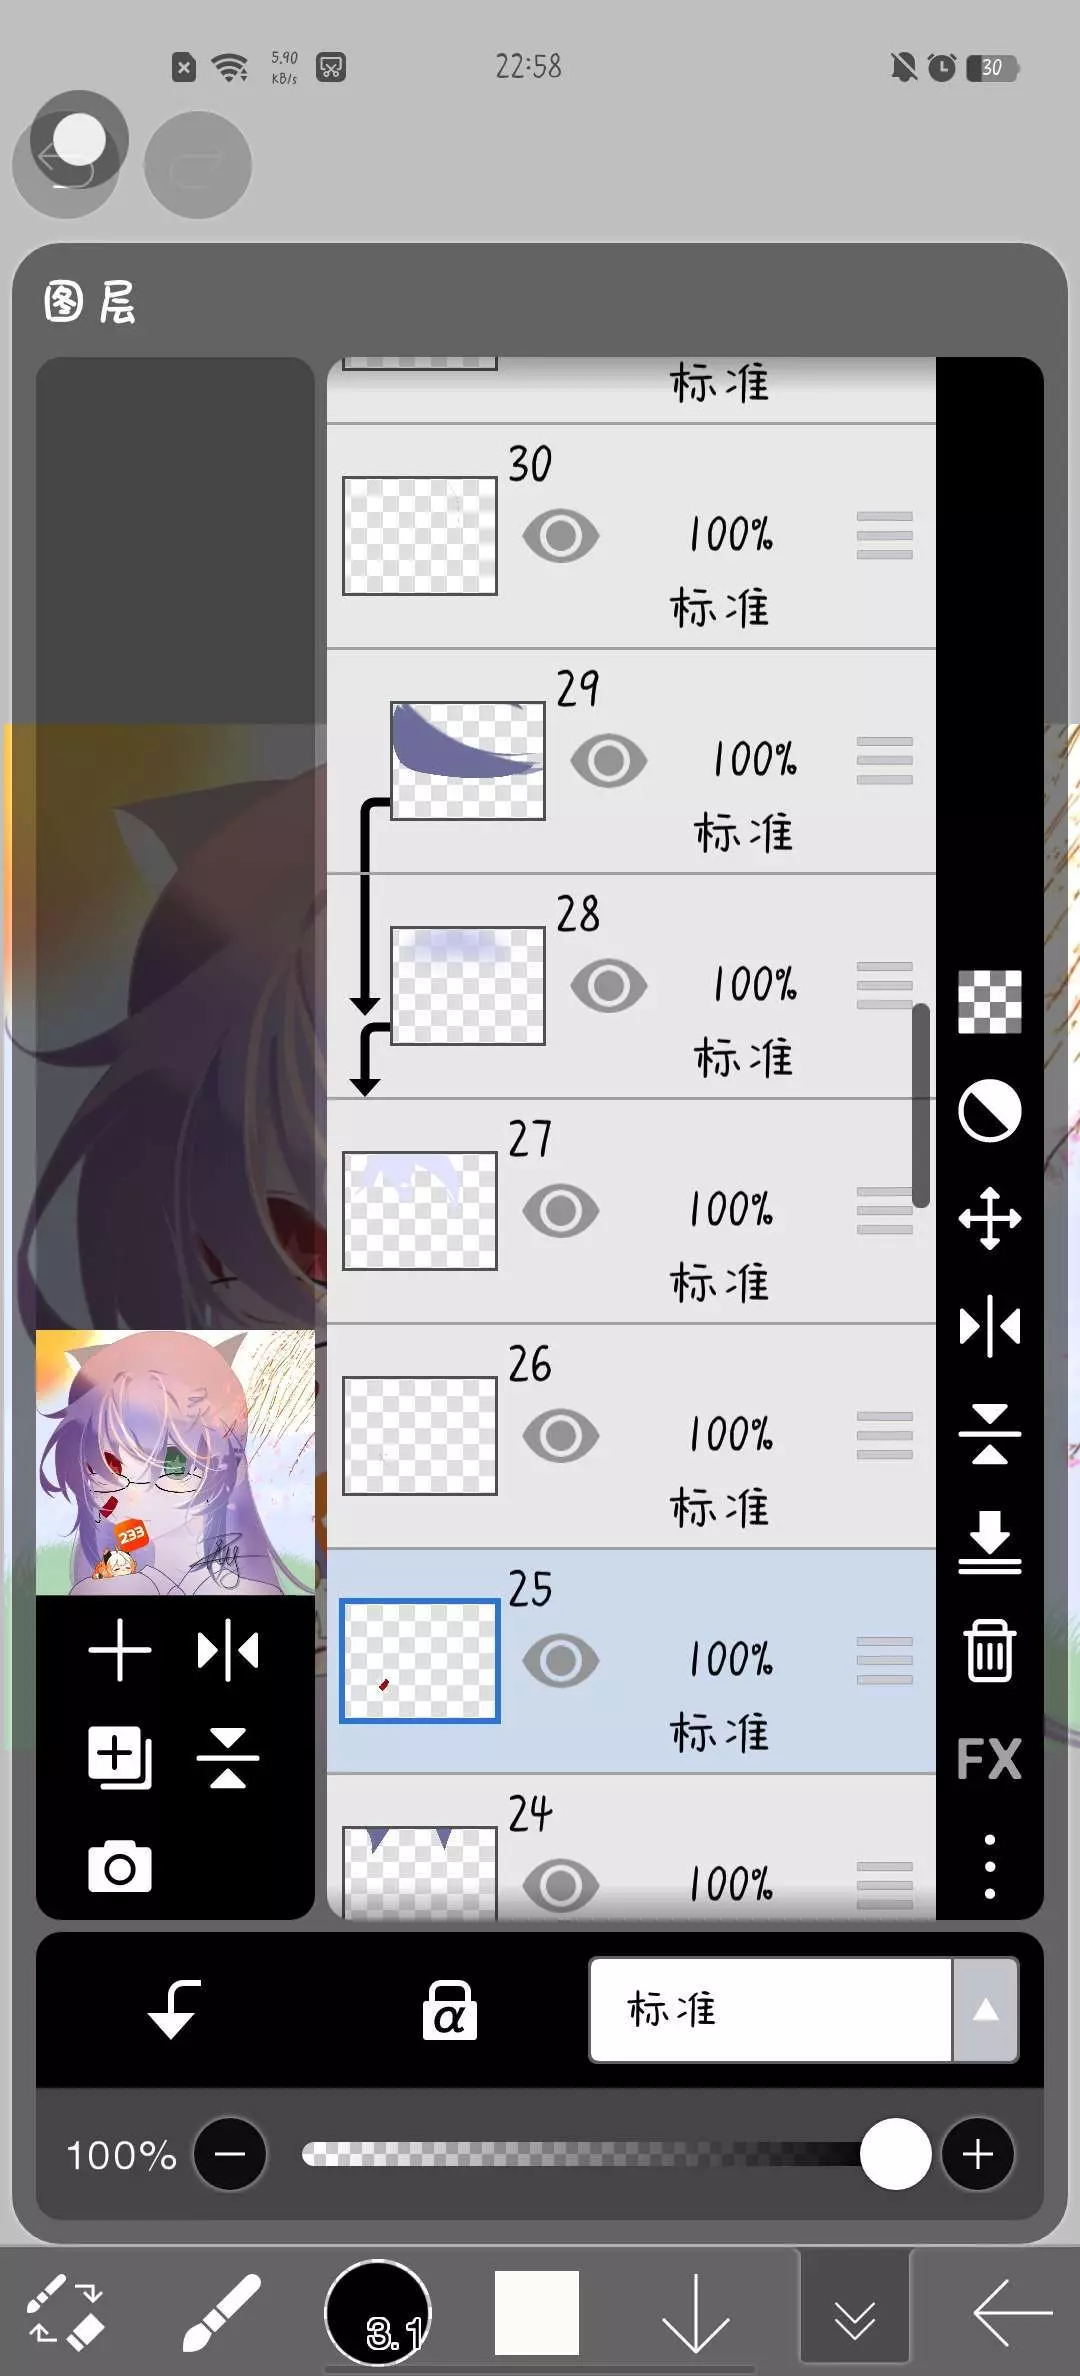This screenshot has width=1080, height=2376.
Task: Select the brush tool
Action: [x=222, y=2312]
